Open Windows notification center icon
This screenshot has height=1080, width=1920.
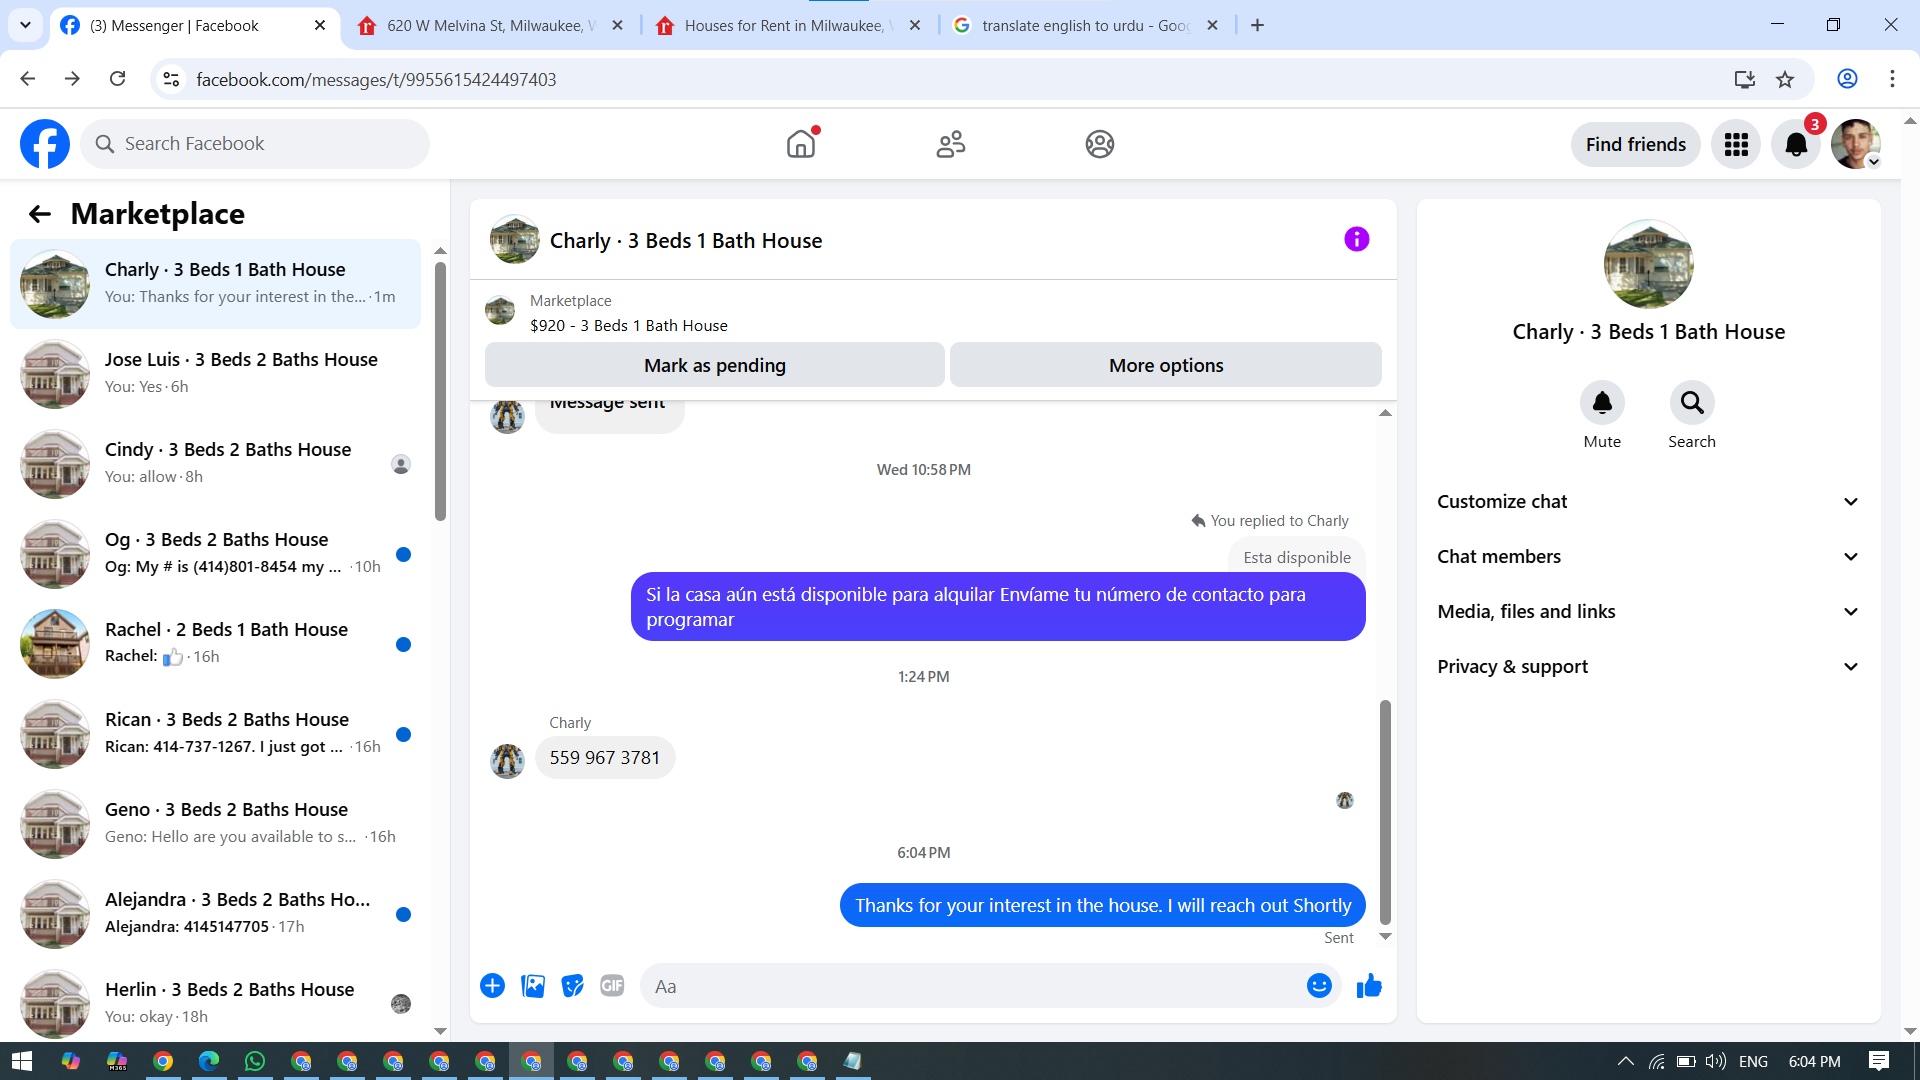point(1878,1061)
